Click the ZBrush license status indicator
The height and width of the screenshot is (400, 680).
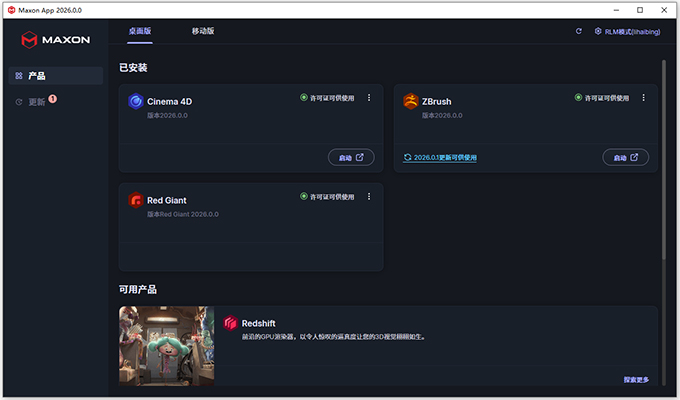click(602, 98)
